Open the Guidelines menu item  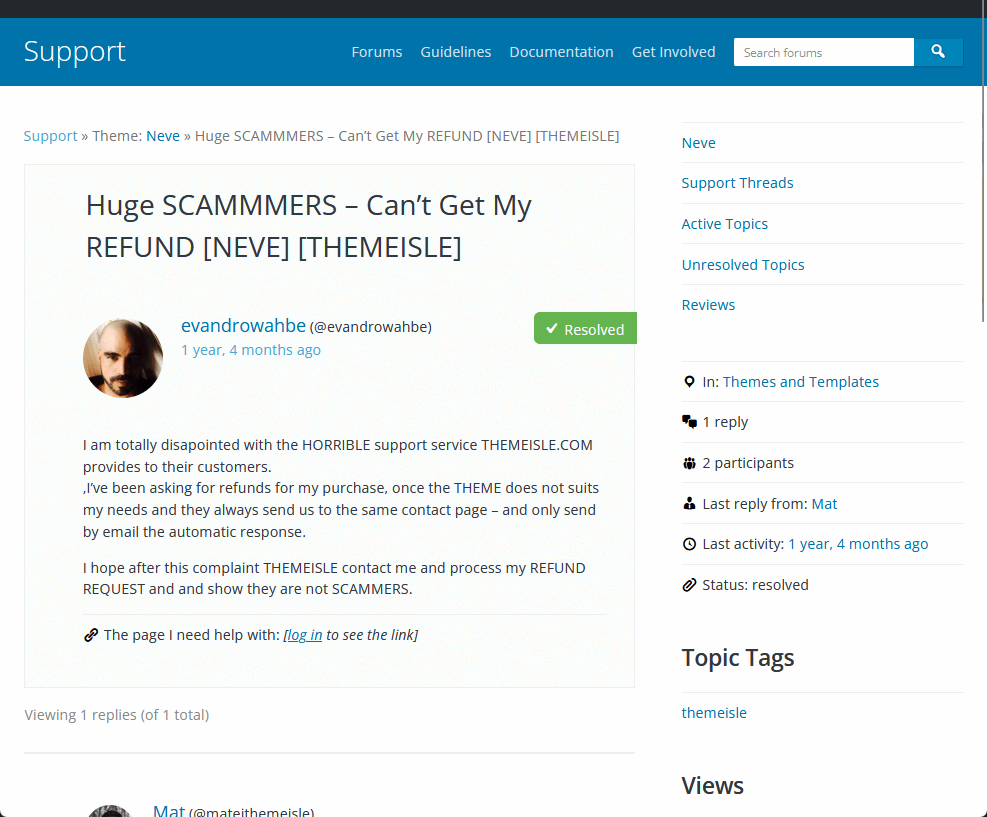point(456,52)
